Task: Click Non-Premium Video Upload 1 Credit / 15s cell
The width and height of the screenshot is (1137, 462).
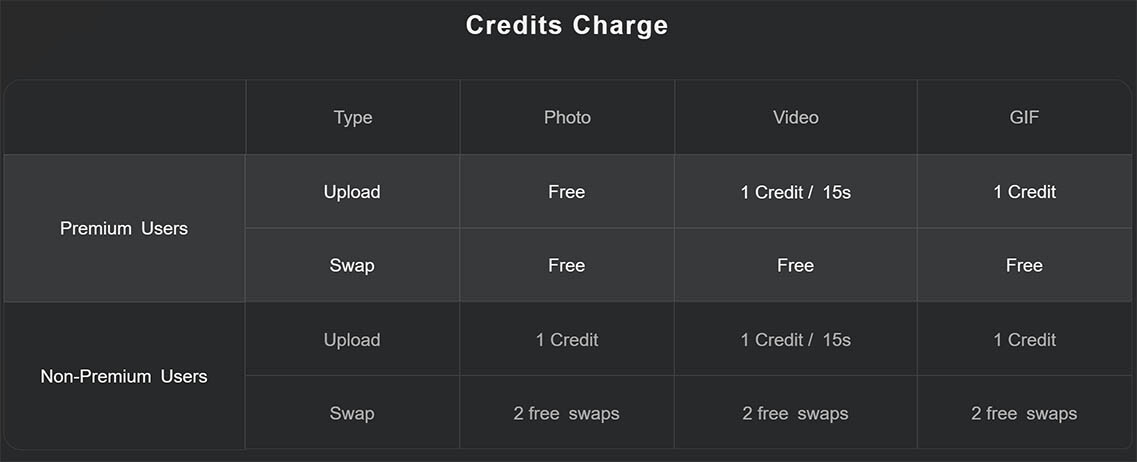Action: [x=795, y=340]
